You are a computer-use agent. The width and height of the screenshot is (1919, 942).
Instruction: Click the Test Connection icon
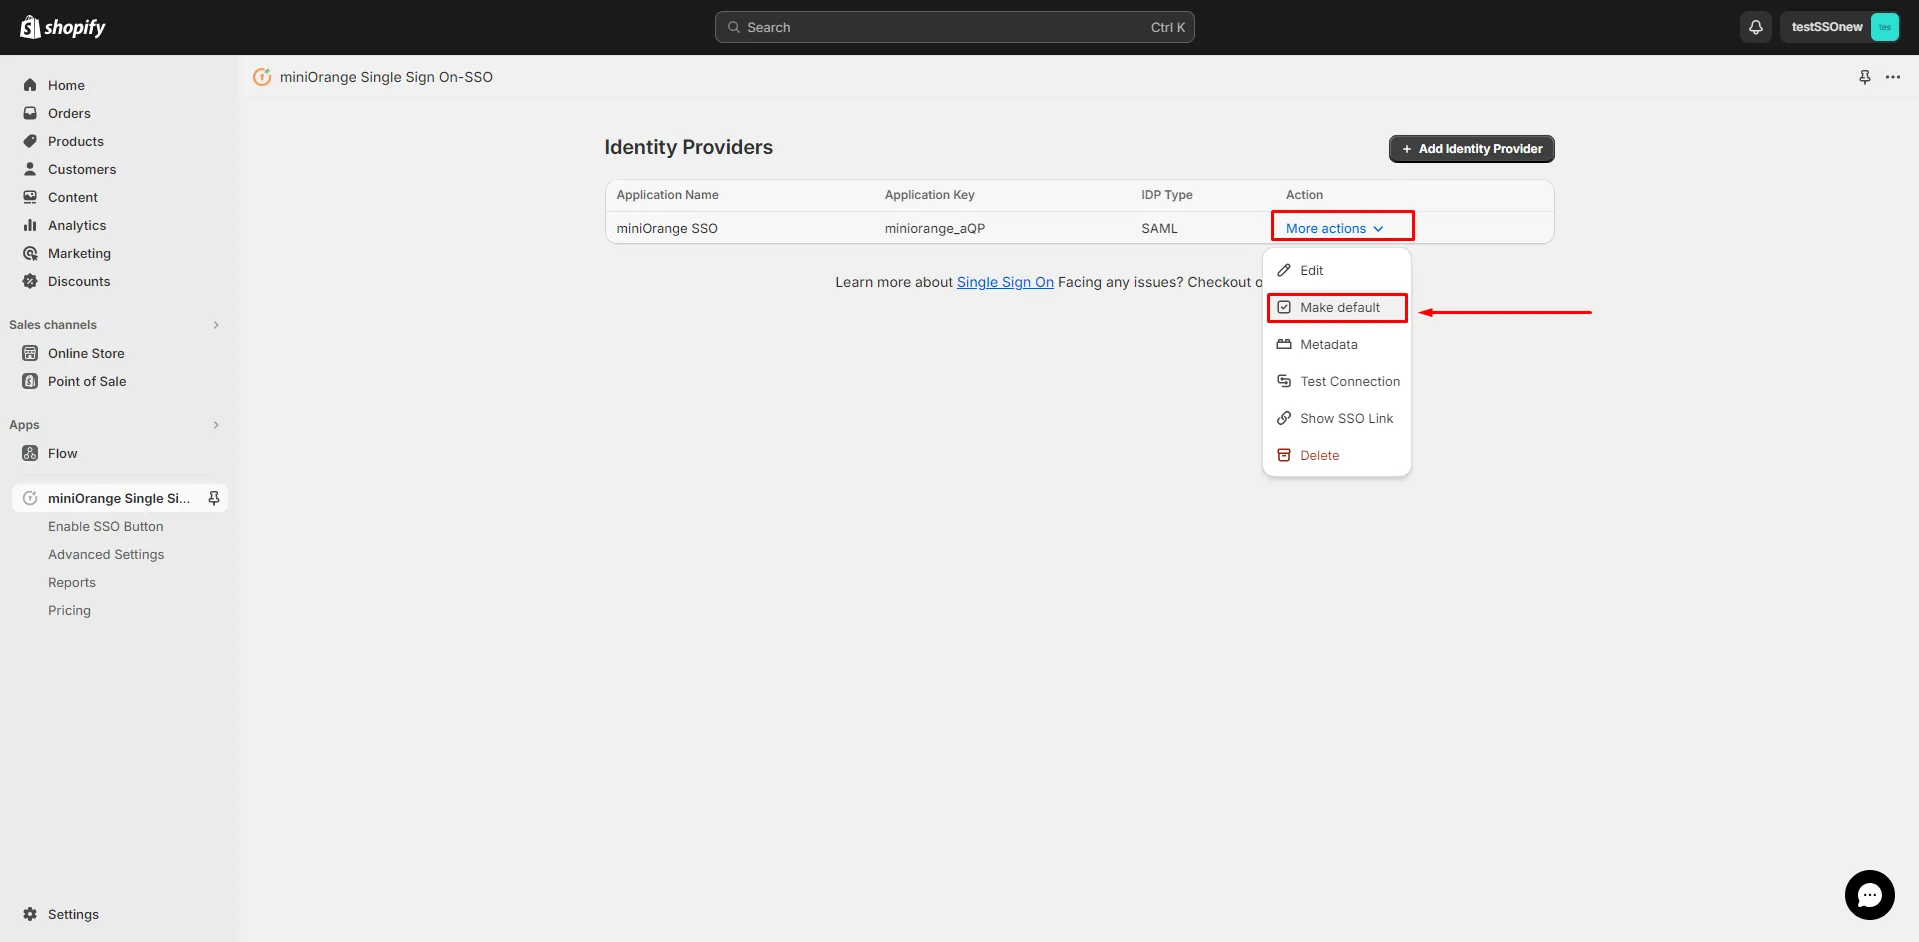(x=1284, y=381)
